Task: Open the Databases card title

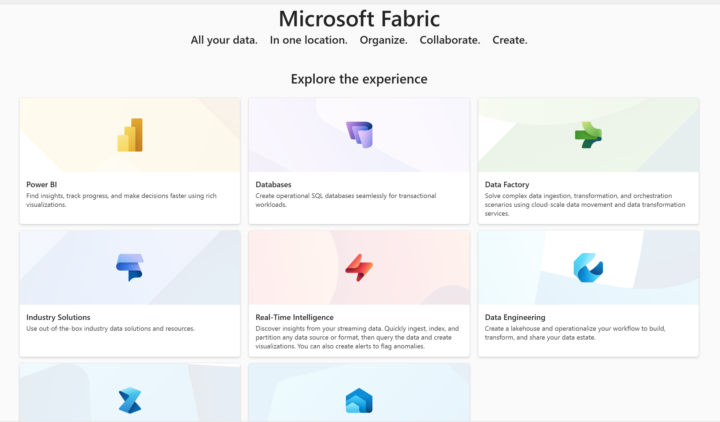Action: pos(273,185)
